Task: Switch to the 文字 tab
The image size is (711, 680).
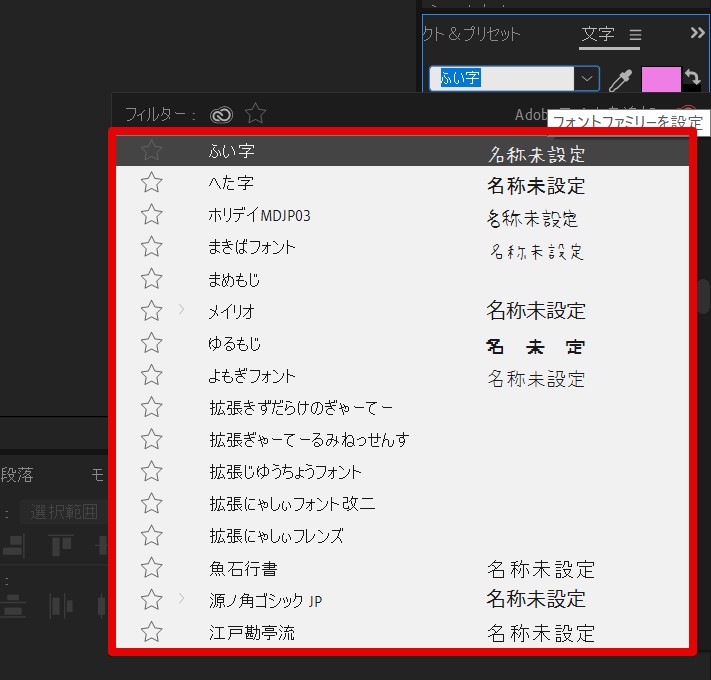Action: click(x=598, y=34)
